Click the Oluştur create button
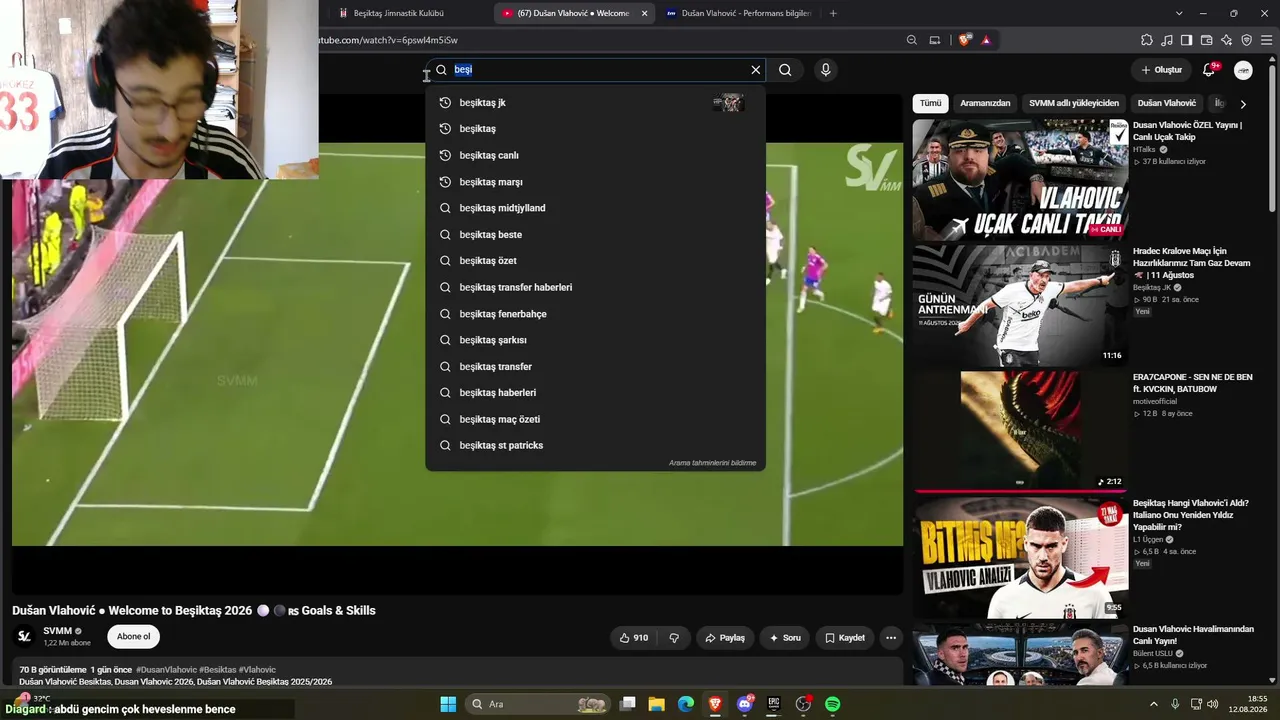The height and width of the screenshot is (720, 1280). click(1162, 70)
